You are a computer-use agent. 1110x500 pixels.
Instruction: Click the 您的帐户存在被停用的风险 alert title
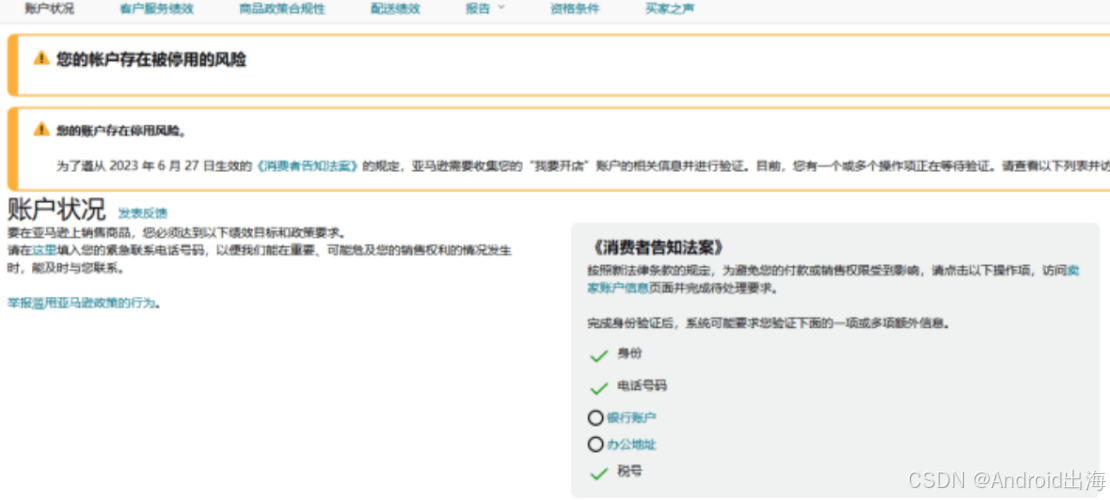pyautogui.click(x=151, y=59)
